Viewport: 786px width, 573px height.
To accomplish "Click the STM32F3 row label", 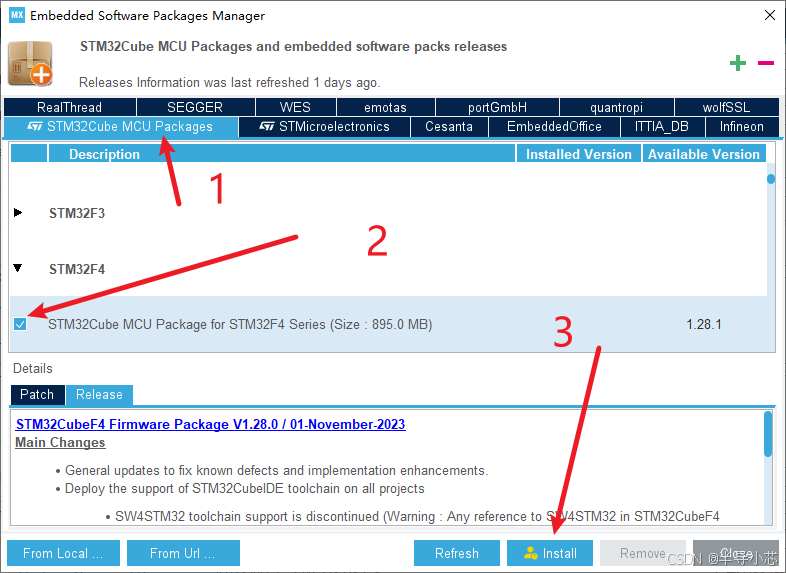I will coord(77,213).
